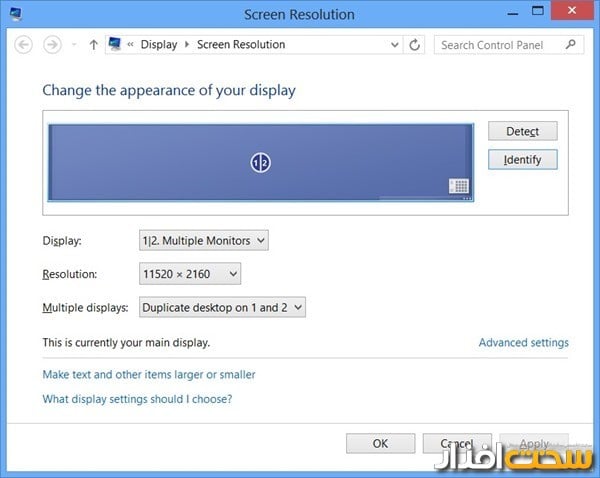
Task: Click the Back navigation arrow
Action: tap(25, 45)
